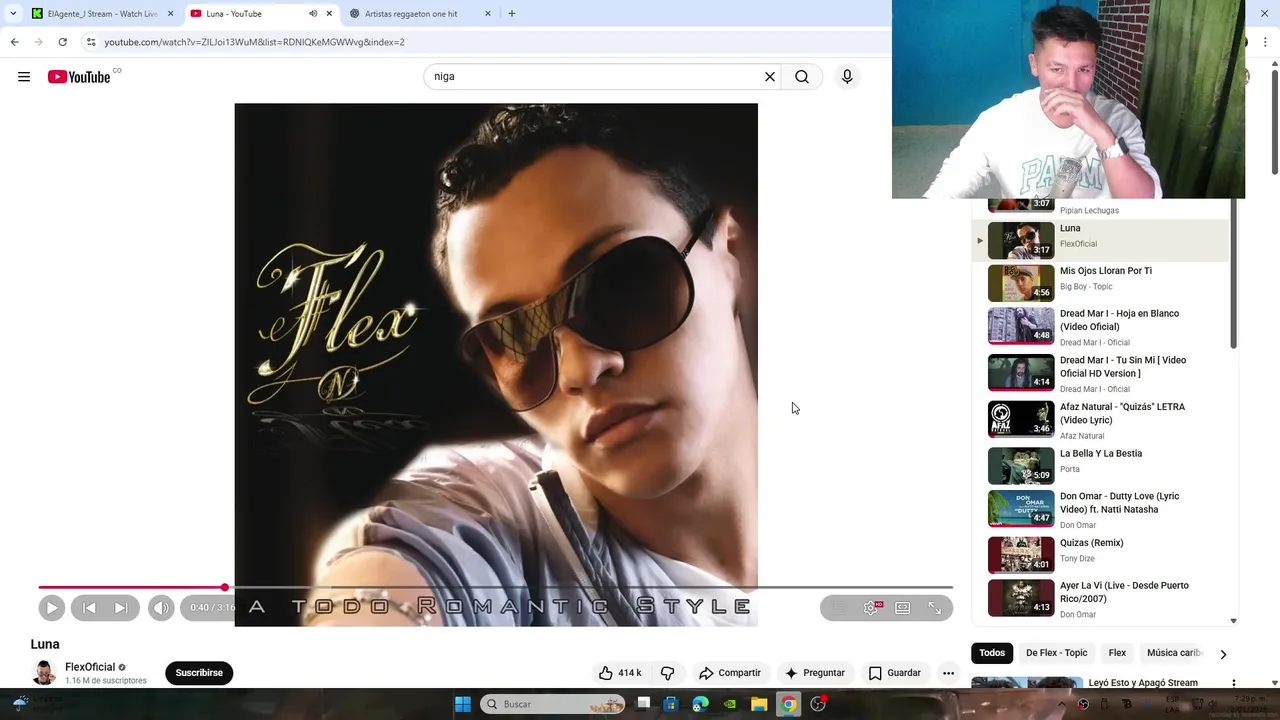Toggle the player subtitles button
This screenshot has width=1280, height=720.
840,607
